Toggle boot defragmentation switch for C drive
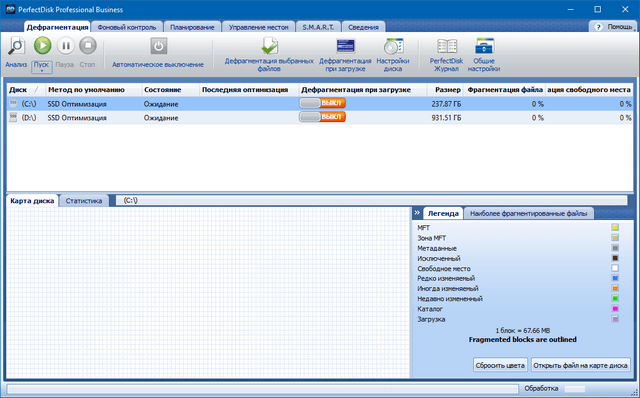Image resolution: width=640 pixels, height=398 pixels. 322,103
